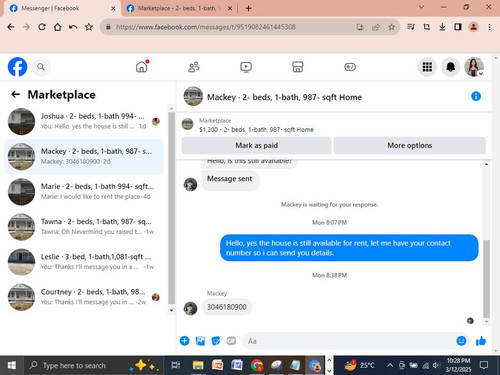Reload the page

tap(42, 27)
